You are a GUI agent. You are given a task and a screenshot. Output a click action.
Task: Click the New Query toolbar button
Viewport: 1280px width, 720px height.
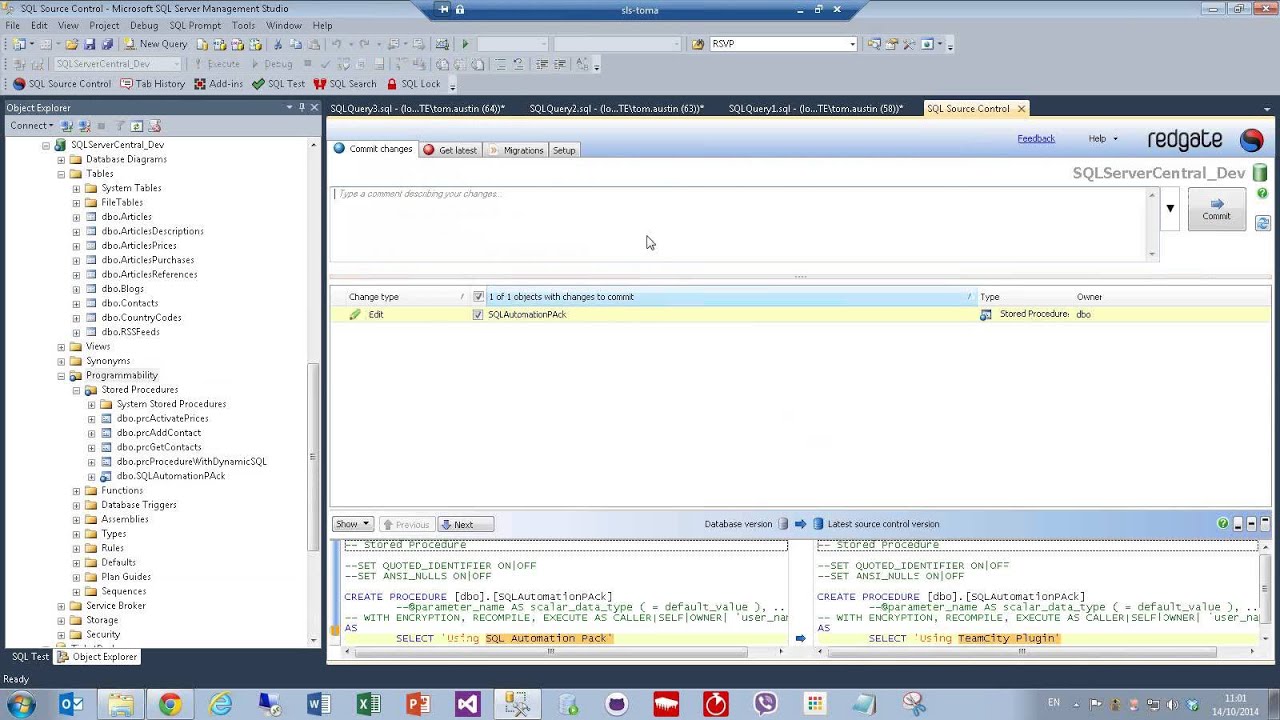155,44
